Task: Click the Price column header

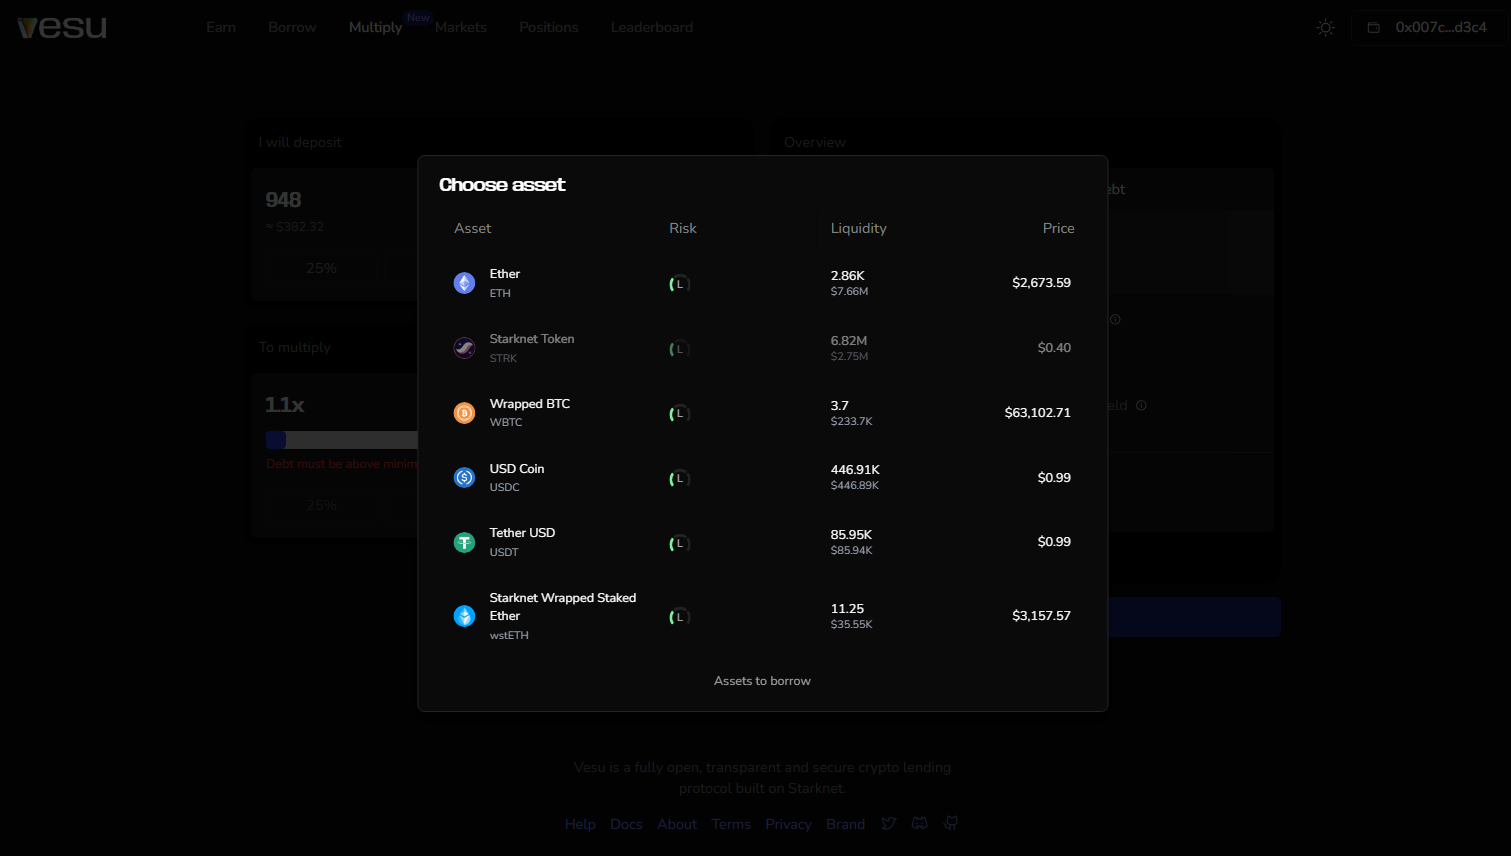Action: [1059, 228]
